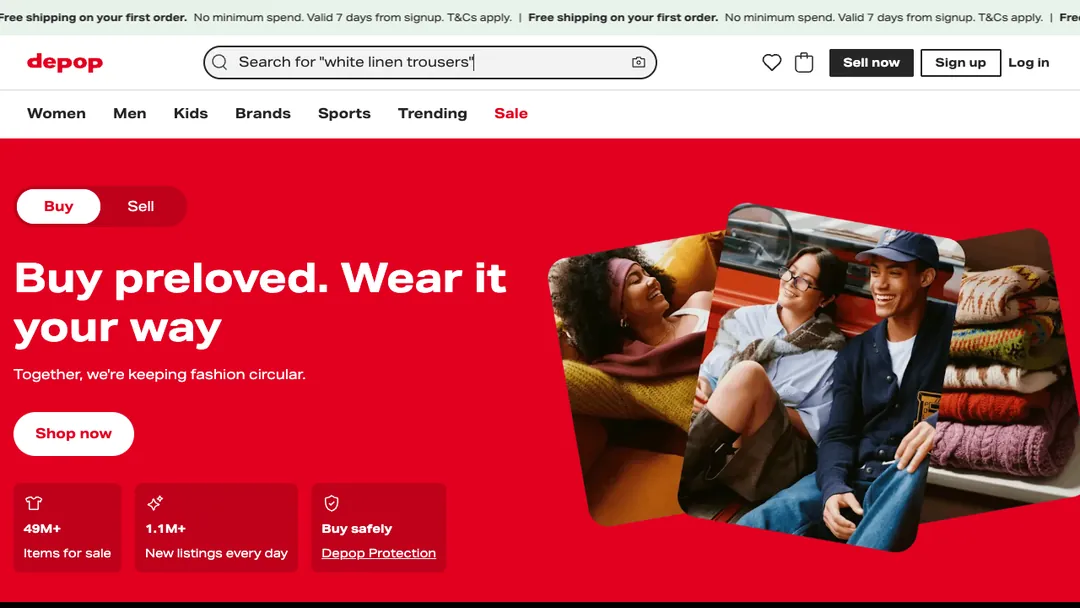Go to the Sale section

(x=511, y=114)
